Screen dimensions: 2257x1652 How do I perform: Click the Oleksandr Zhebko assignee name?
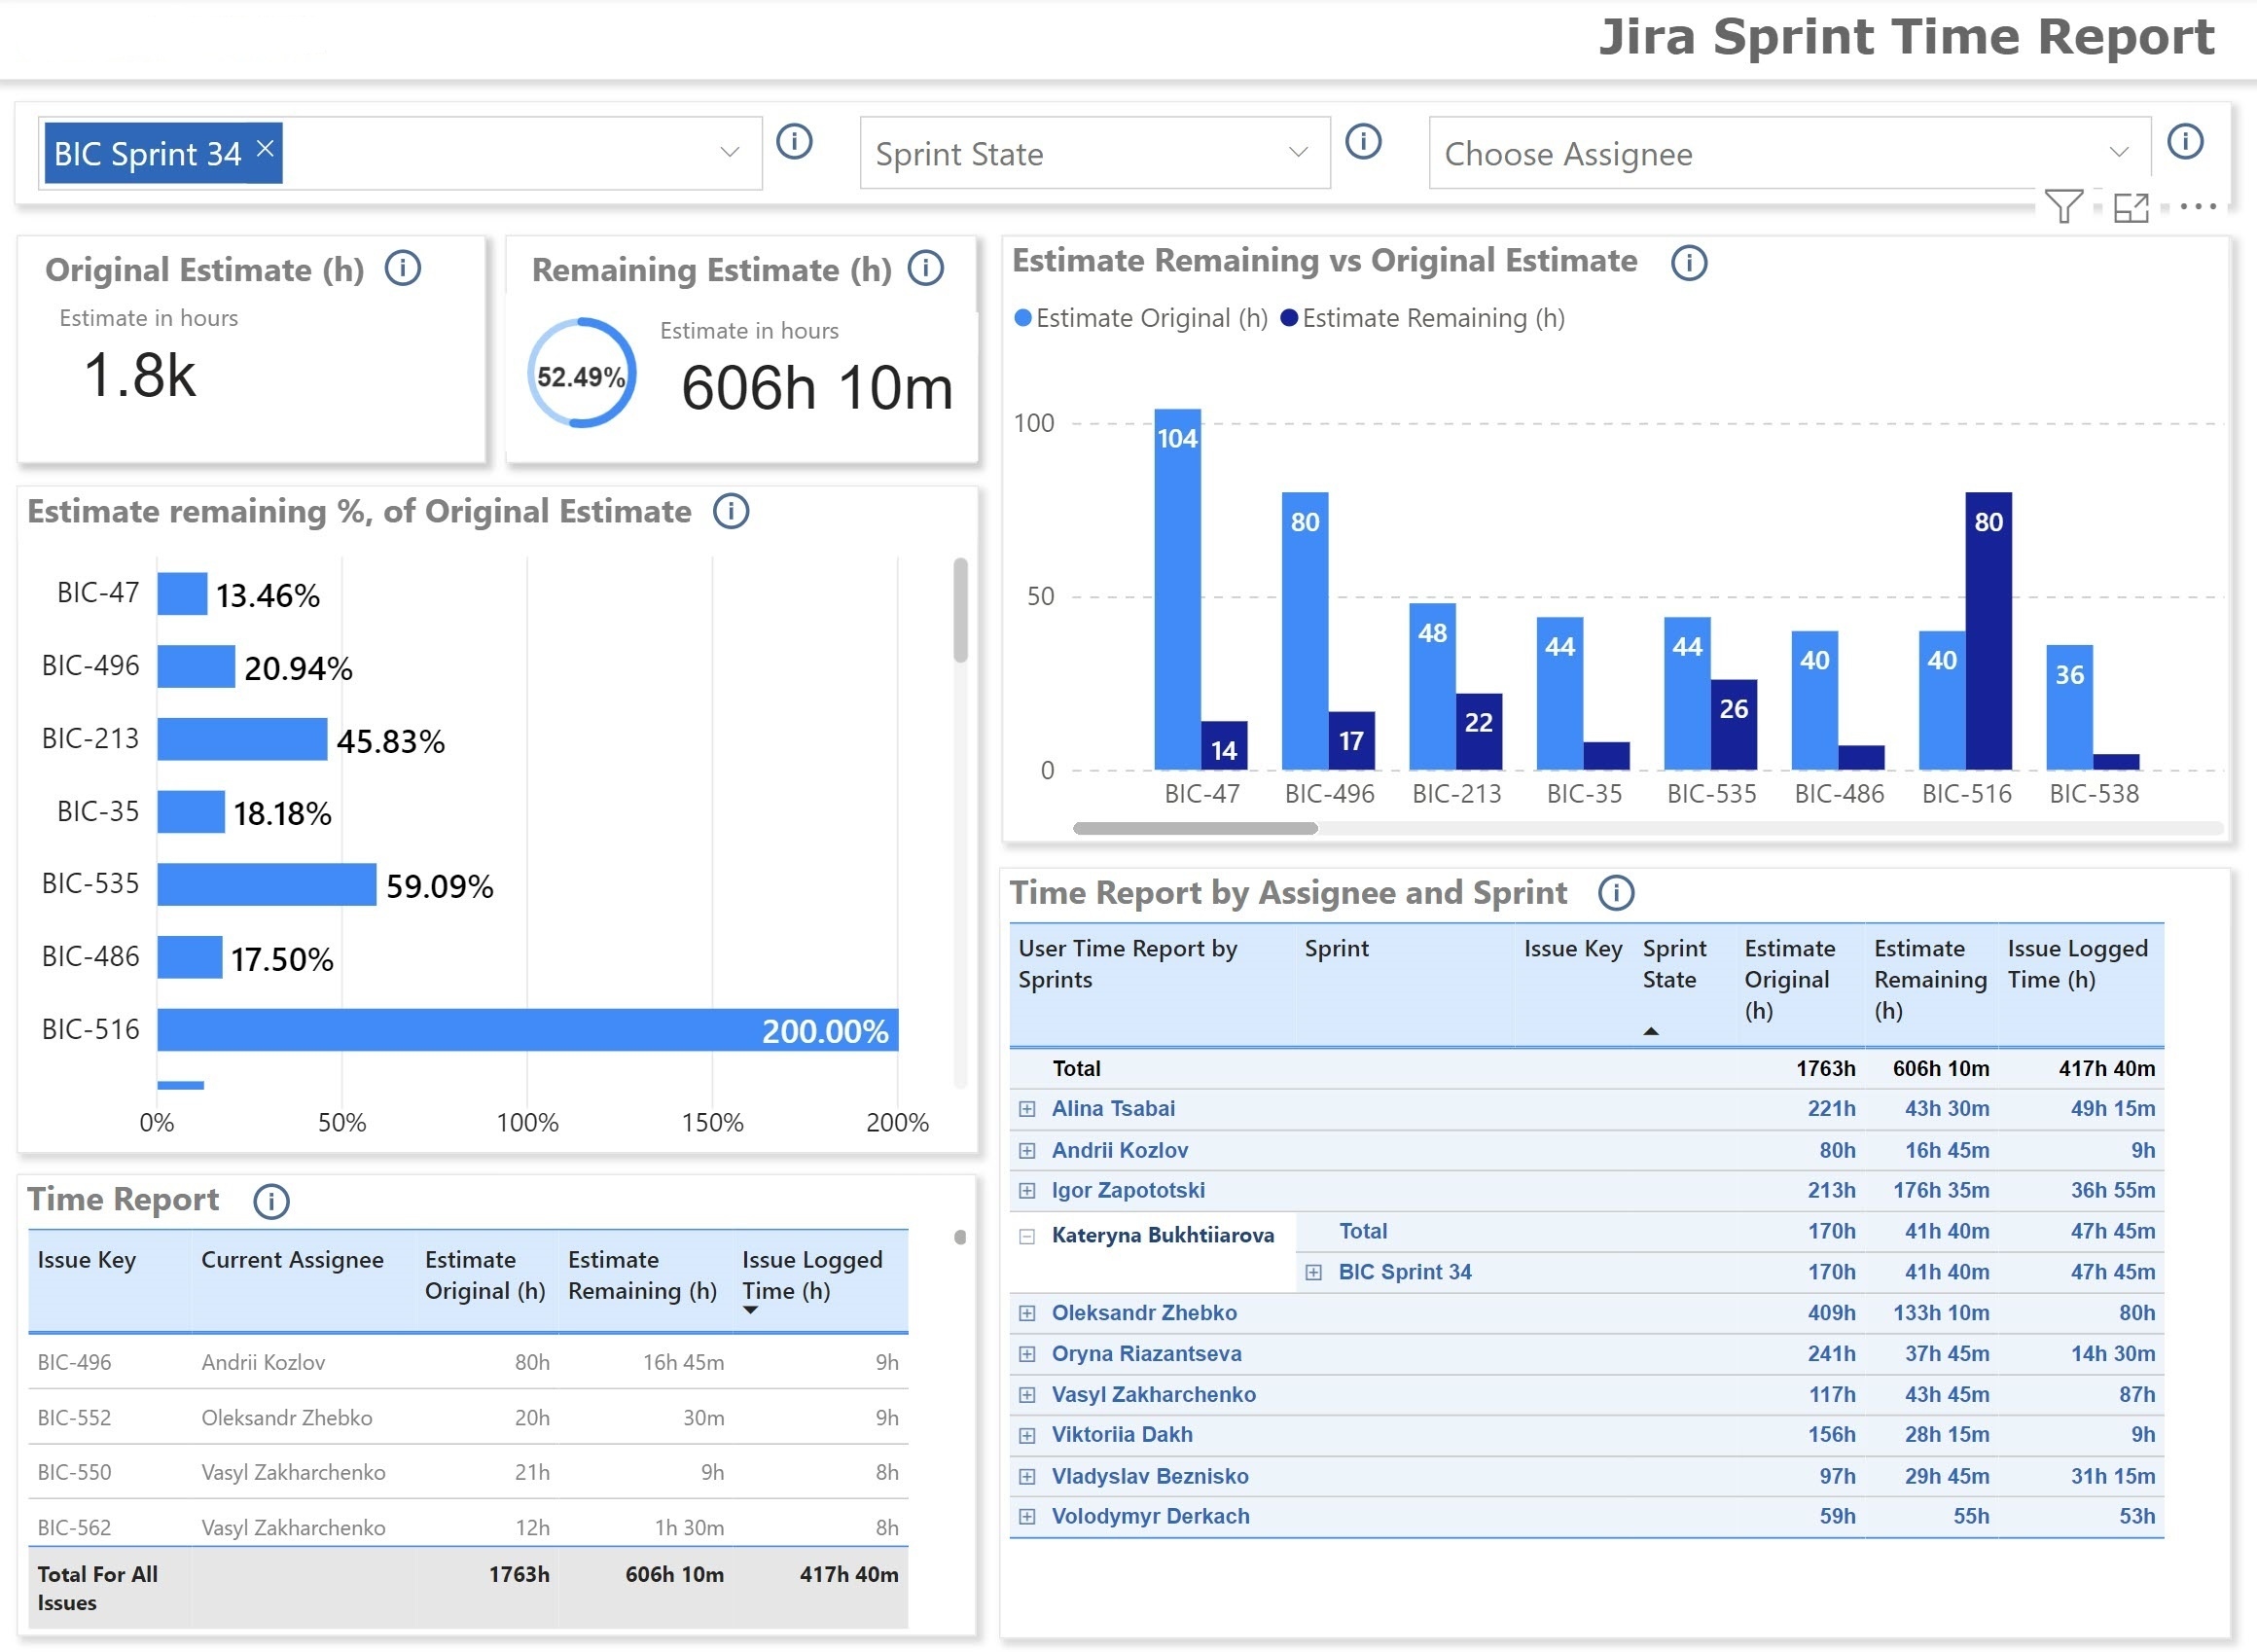click(1143, 1312)
